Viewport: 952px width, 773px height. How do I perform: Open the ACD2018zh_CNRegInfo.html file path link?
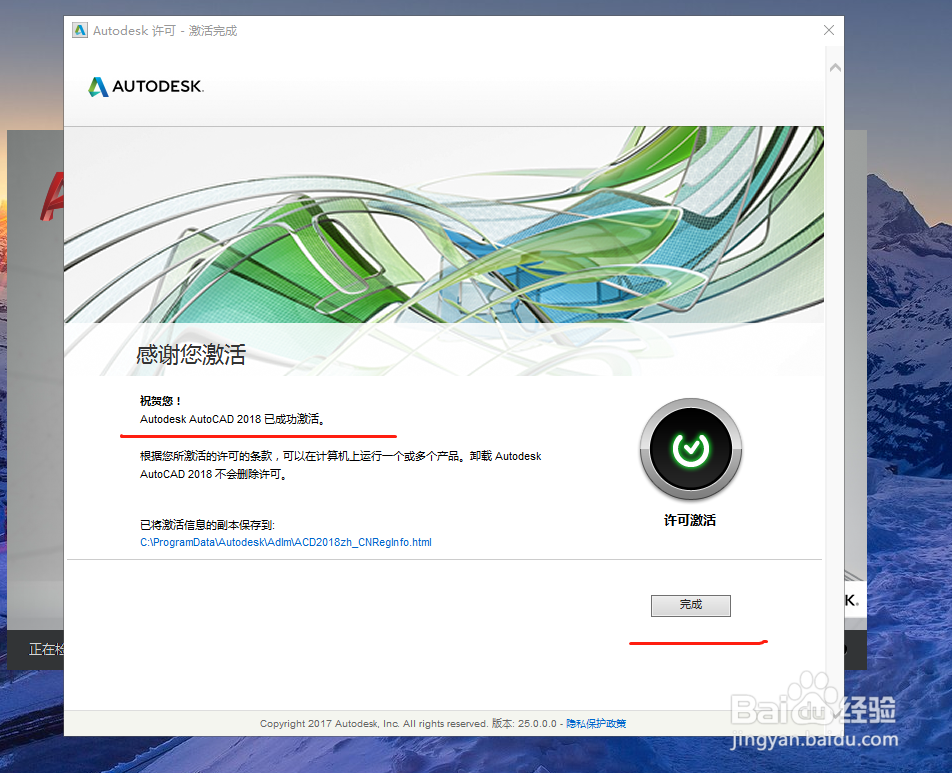(285, 542)
